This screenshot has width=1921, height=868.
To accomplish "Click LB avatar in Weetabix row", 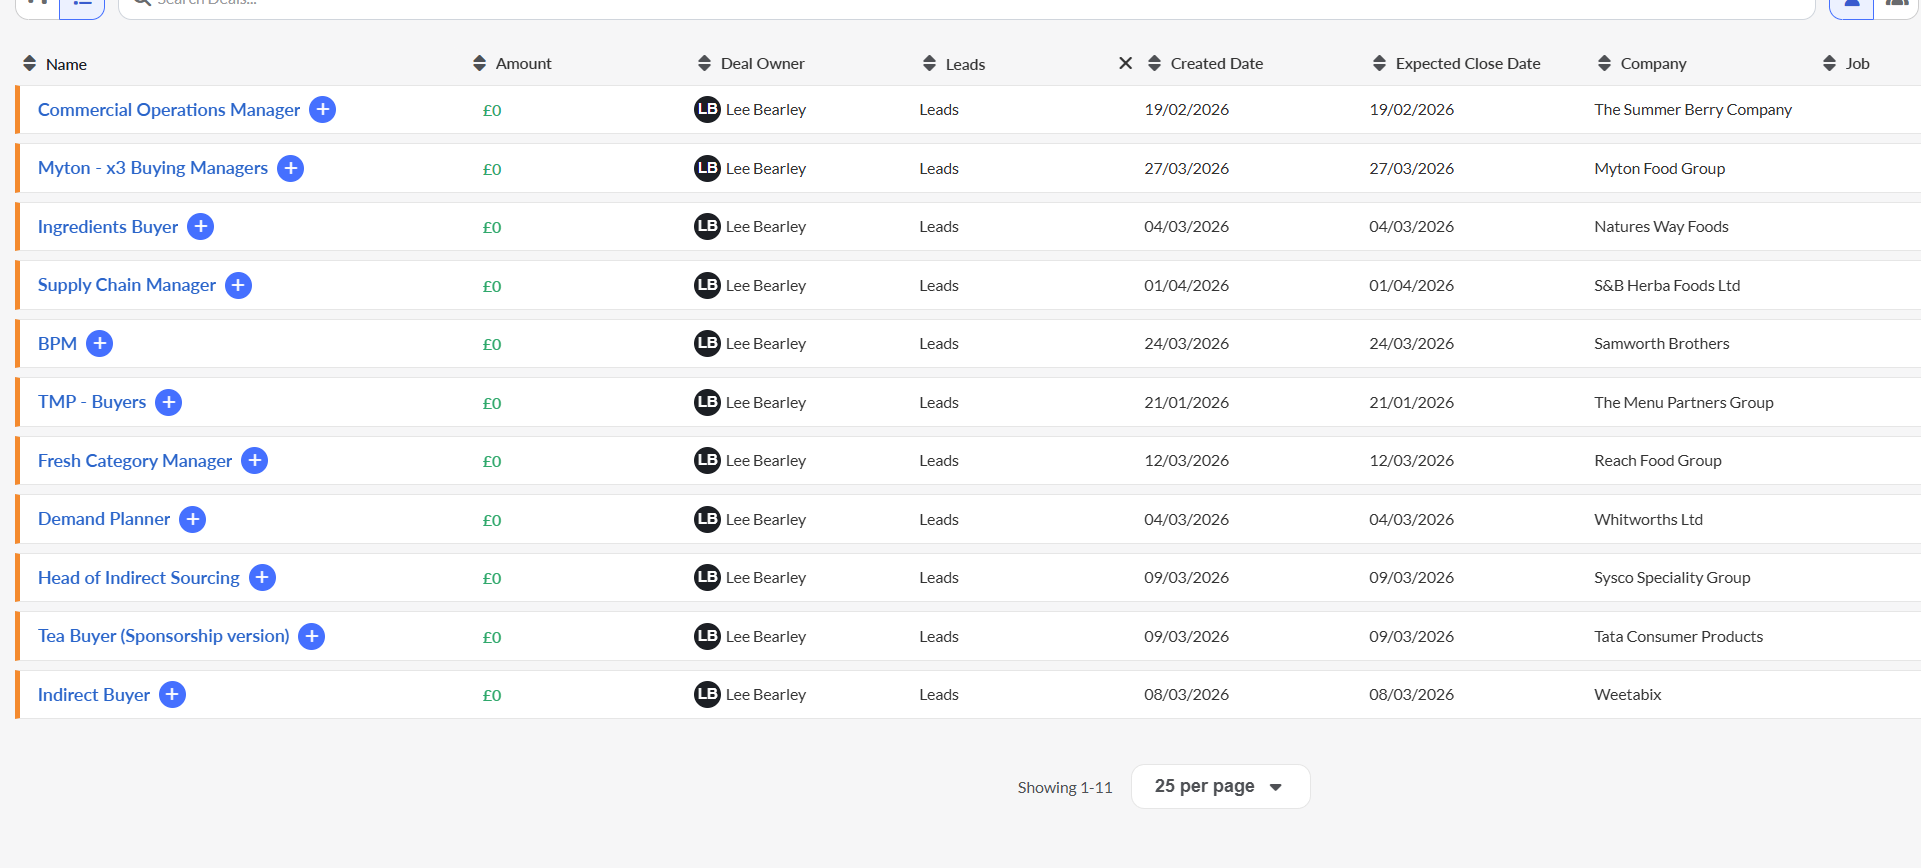I will coord(707,694).
